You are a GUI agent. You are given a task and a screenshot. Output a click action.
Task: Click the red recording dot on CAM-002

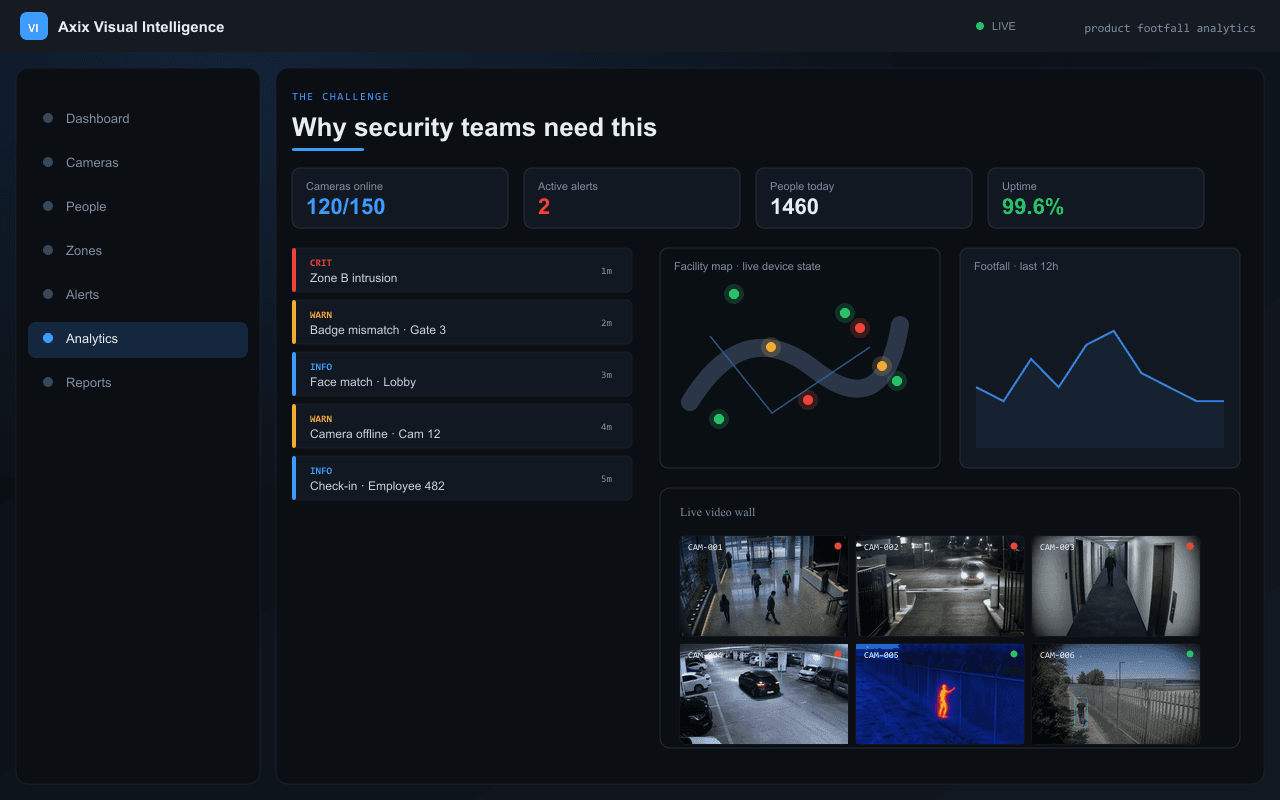pos(1014,546)
